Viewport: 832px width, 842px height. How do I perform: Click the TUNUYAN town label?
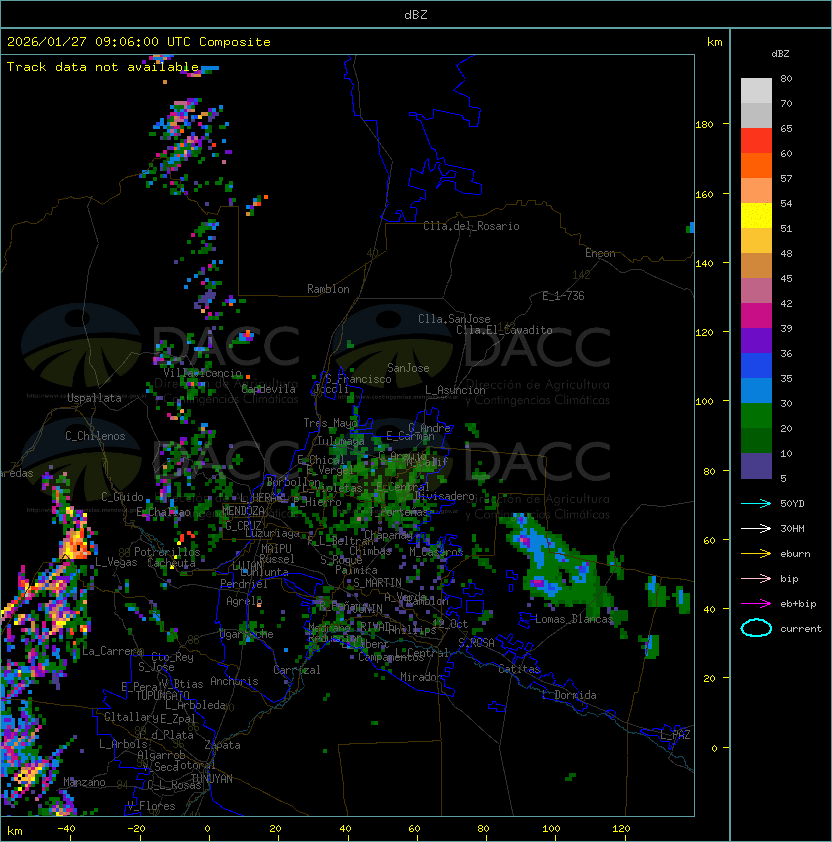212,778
